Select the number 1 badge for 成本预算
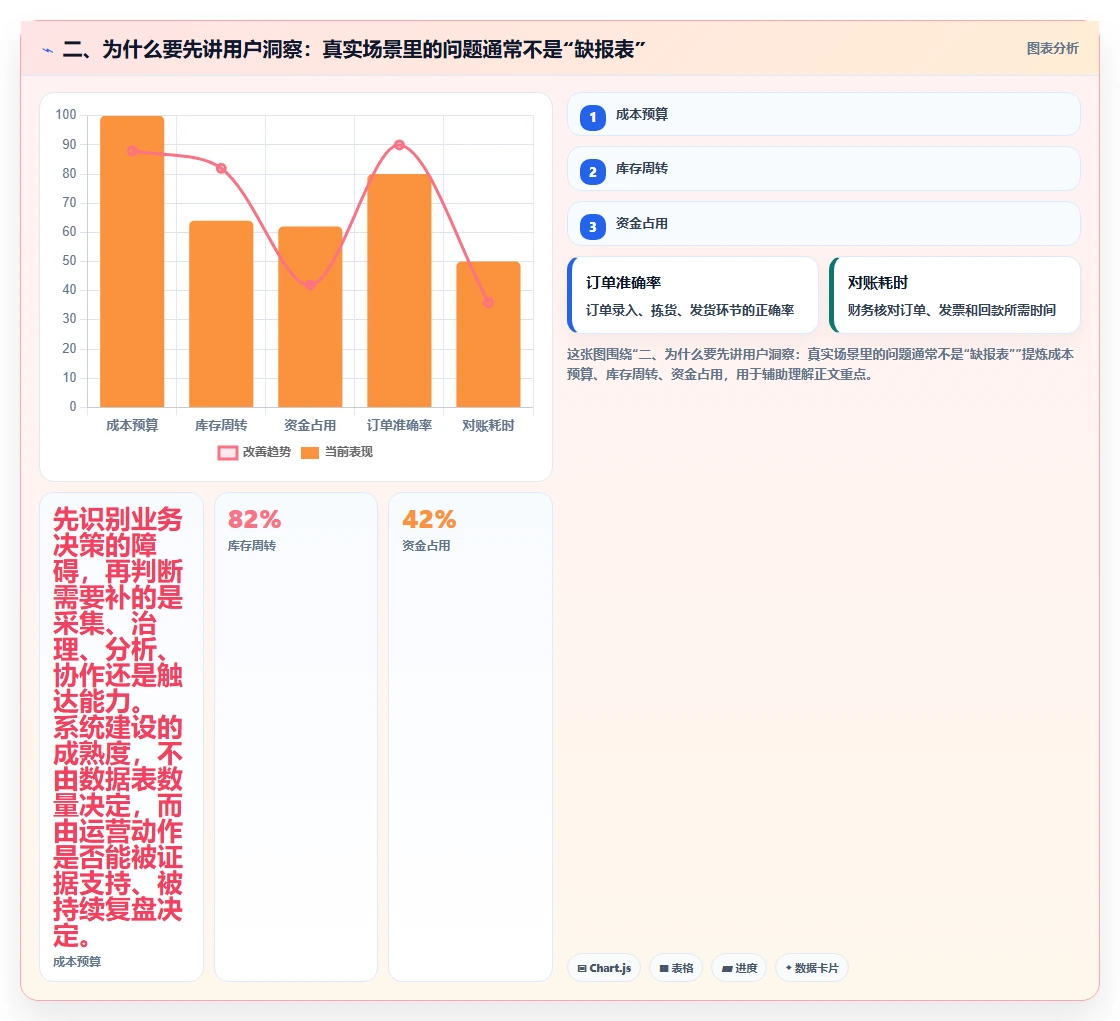The width and height of the screenshot is (1120, 1021). 593,117
